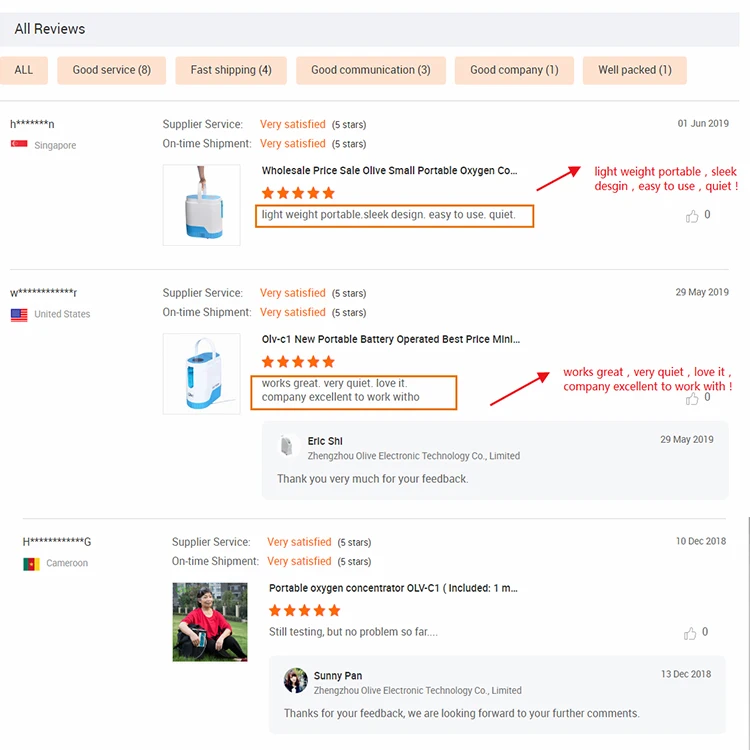This screenshot has width=750, height=750.
Task: Open the woman sitting on grass photo
Action: tap(210, 622)
